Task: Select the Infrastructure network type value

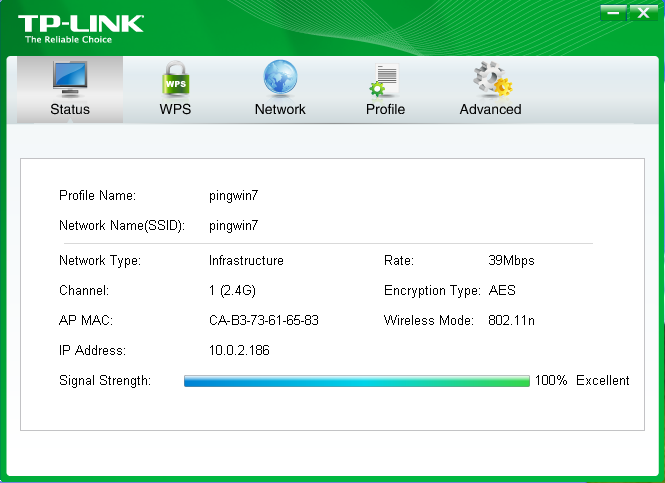Action: [x=246, y=260]
